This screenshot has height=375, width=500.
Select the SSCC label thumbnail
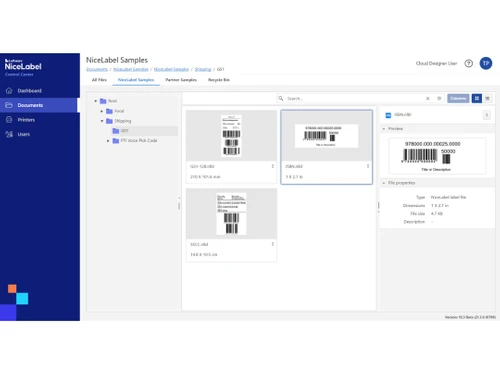click(231, 214)
